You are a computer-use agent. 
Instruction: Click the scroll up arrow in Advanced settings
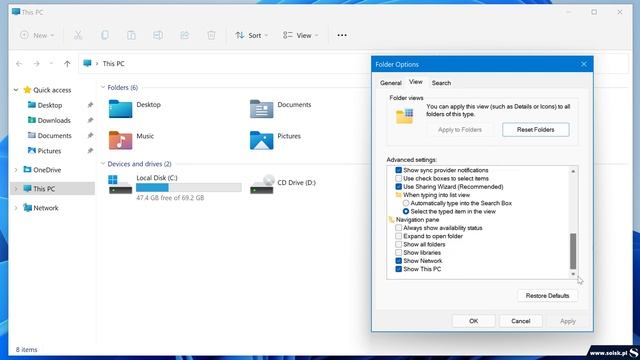tap(573, 171)
